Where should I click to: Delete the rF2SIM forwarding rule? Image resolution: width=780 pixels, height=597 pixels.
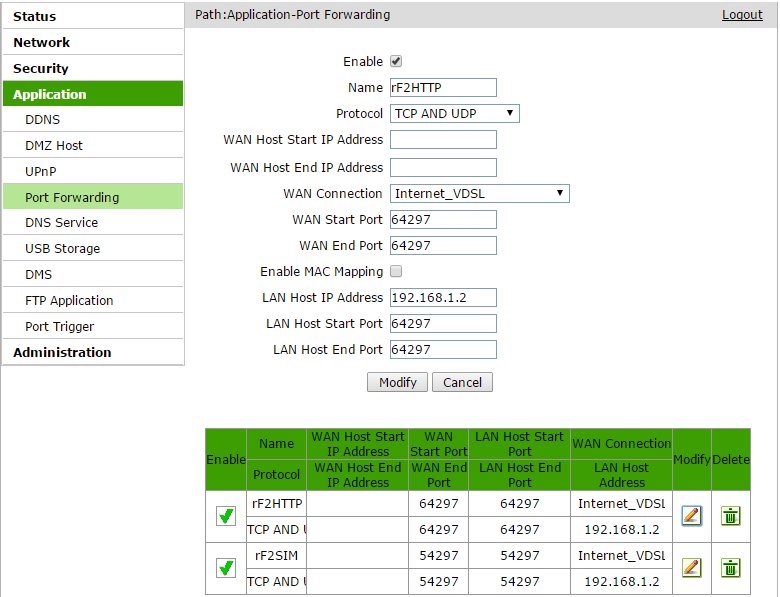[731, 567]
